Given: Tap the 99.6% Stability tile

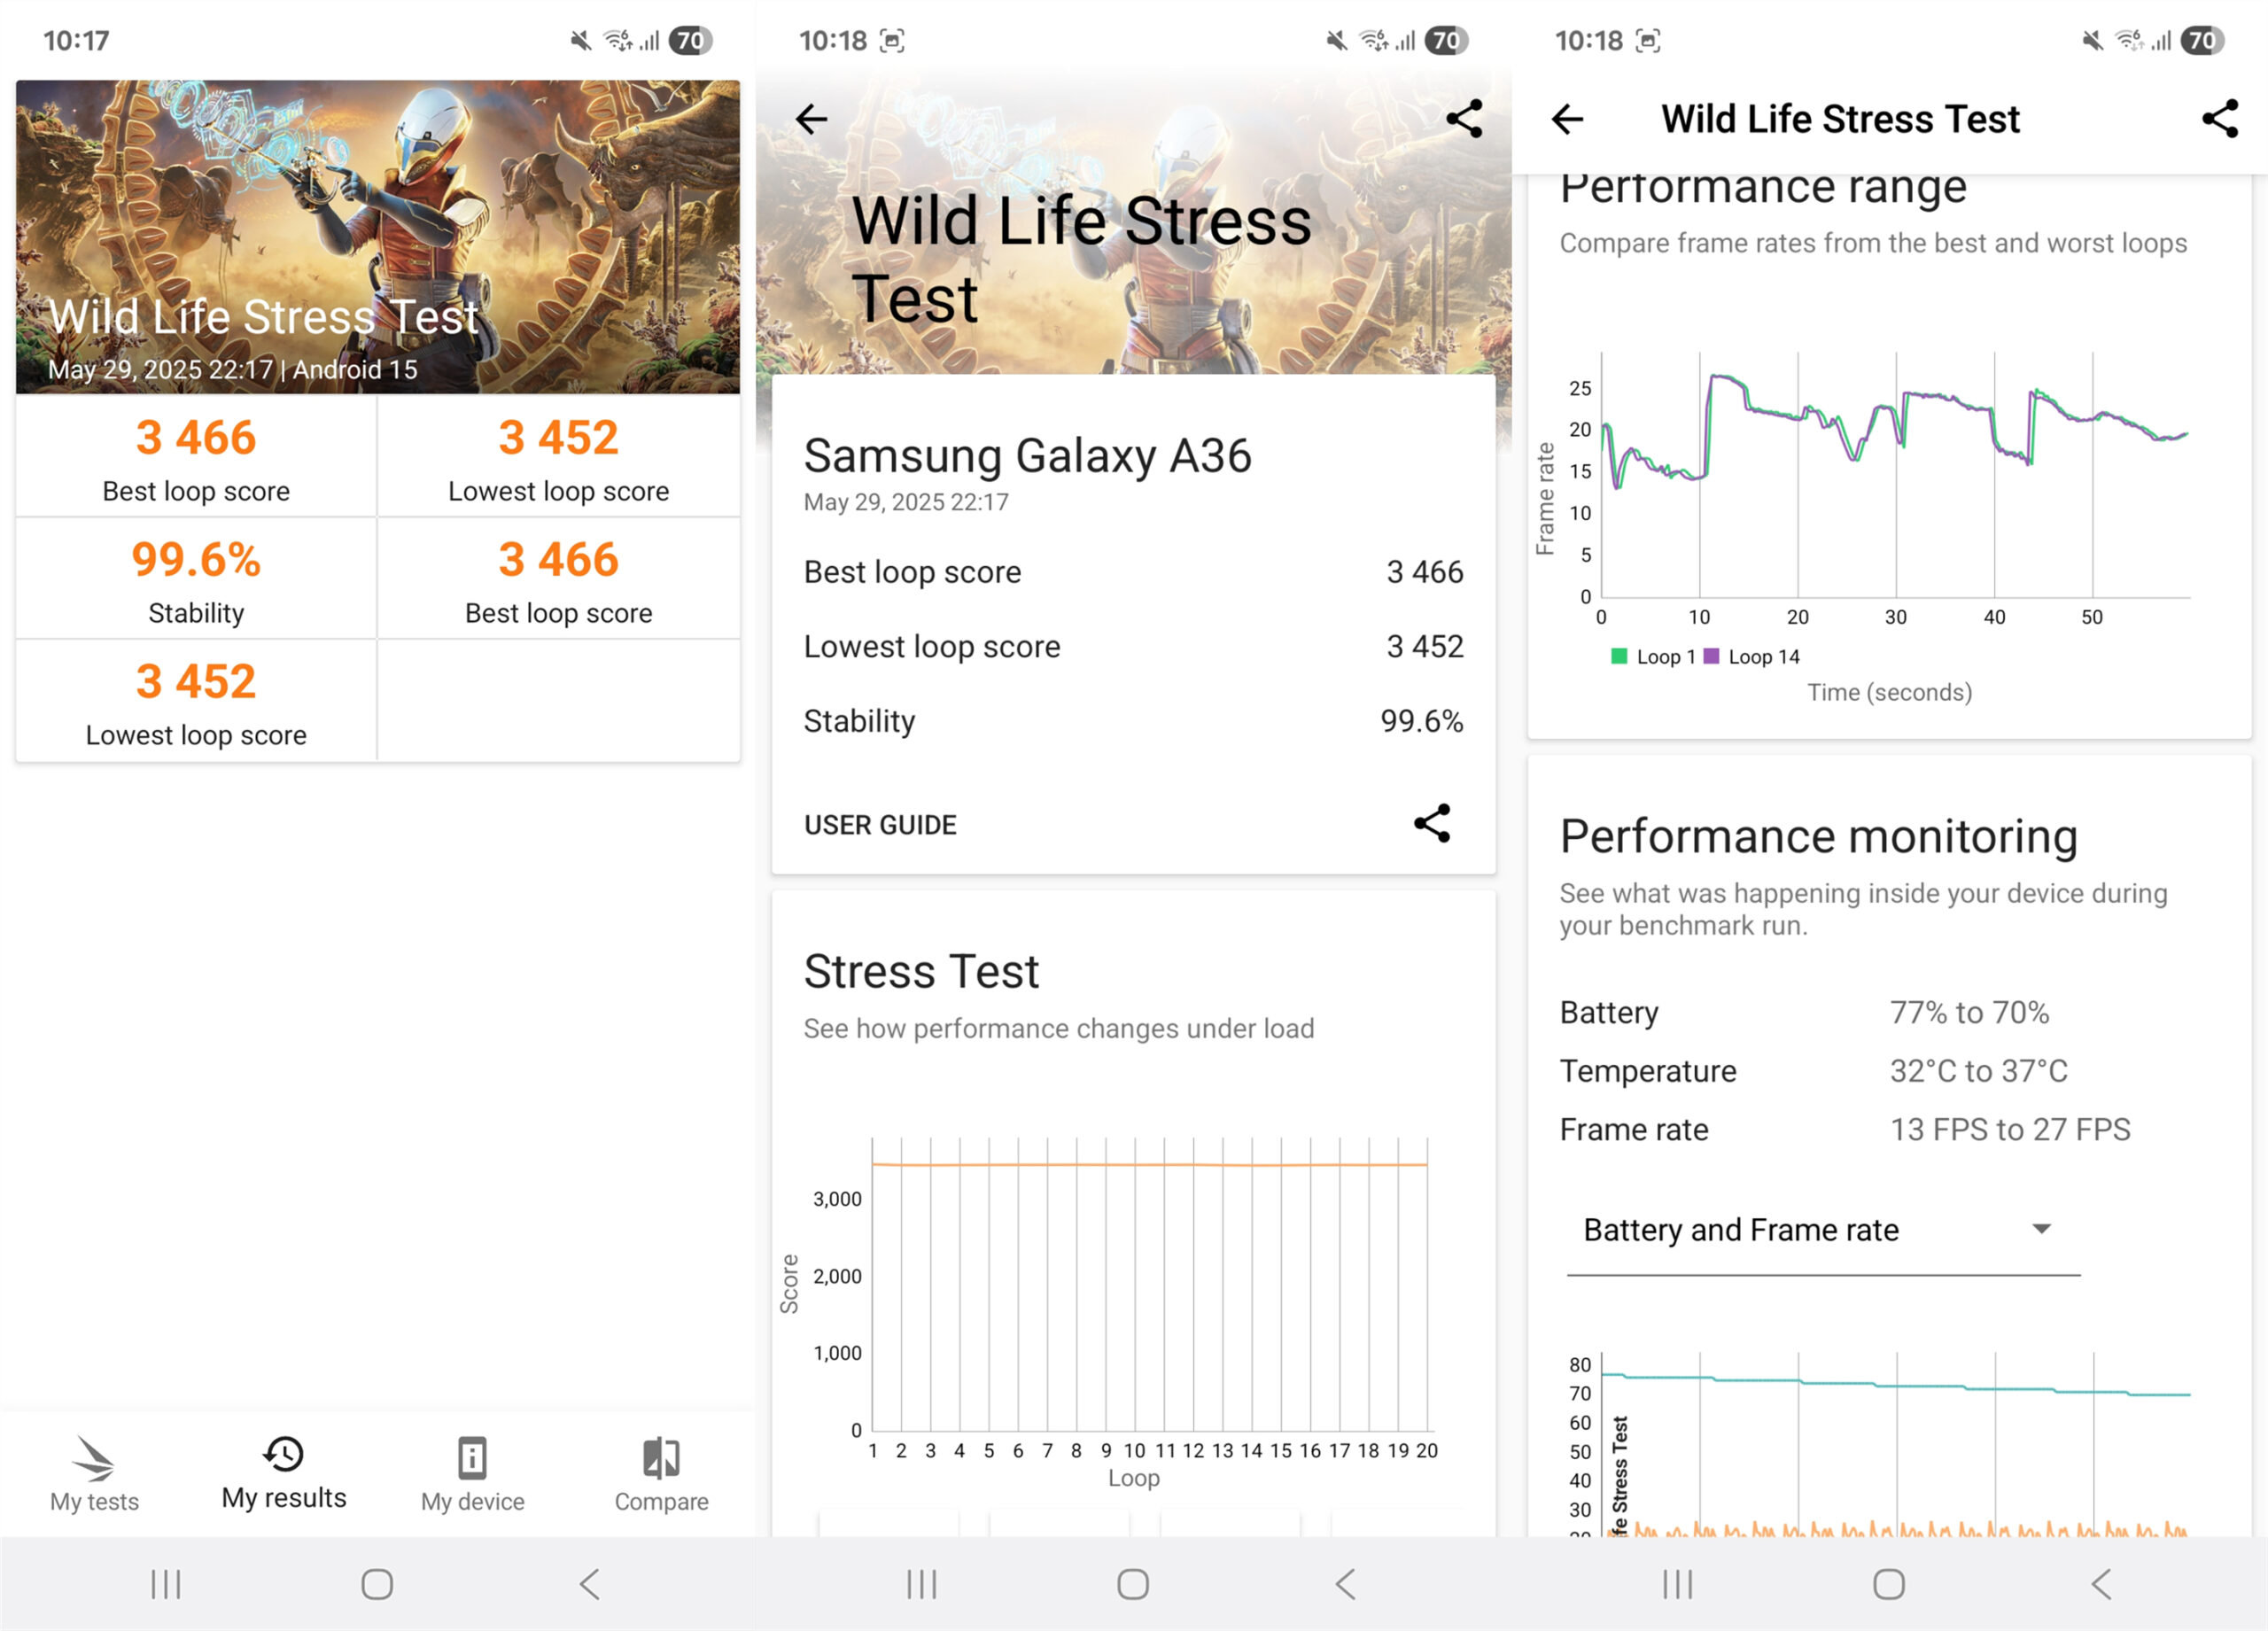Looking at the screenshot, I should click(196, 579).
